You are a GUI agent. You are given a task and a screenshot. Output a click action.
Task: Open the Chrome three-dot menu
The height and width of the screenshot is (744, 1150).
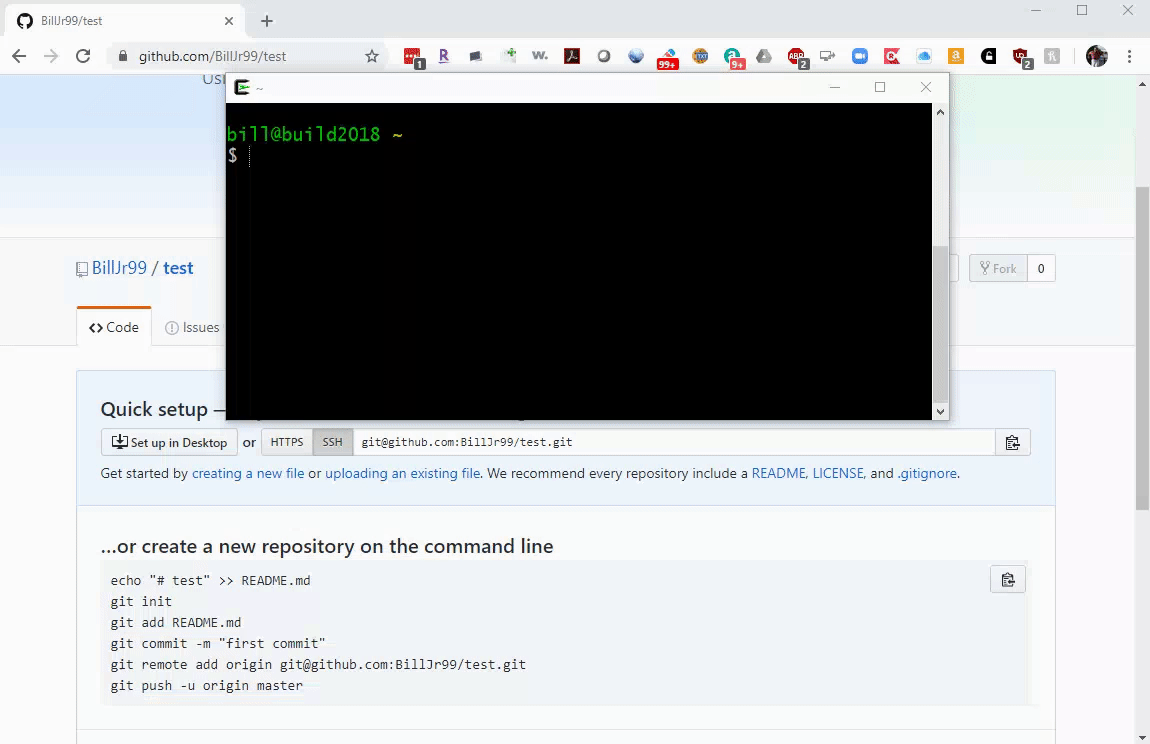point(1129,56)
